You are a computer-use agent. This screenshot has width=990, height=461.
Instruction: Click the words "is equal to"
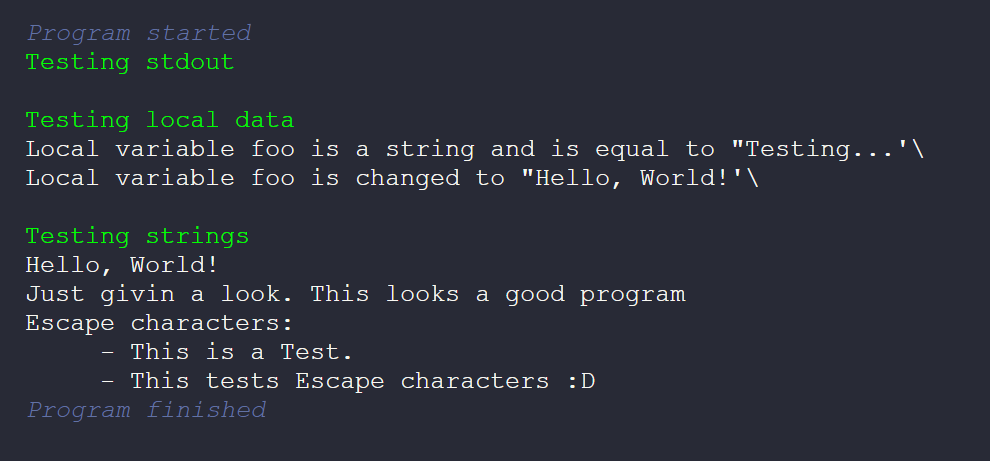(633, 150)
